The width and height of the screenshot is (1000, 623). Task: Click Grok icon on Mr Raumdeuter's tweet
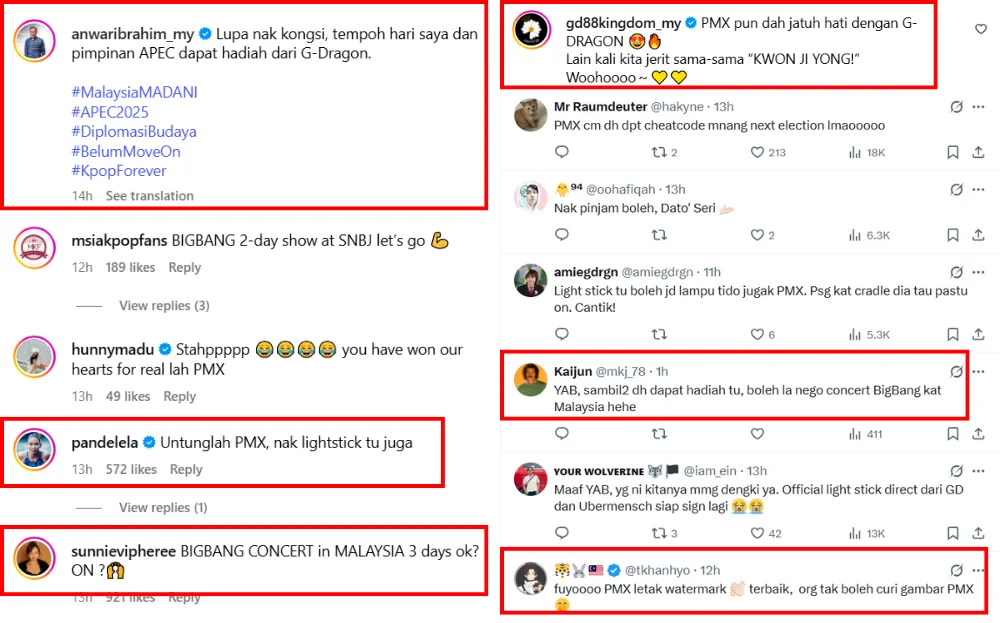[x=956, y=106]
